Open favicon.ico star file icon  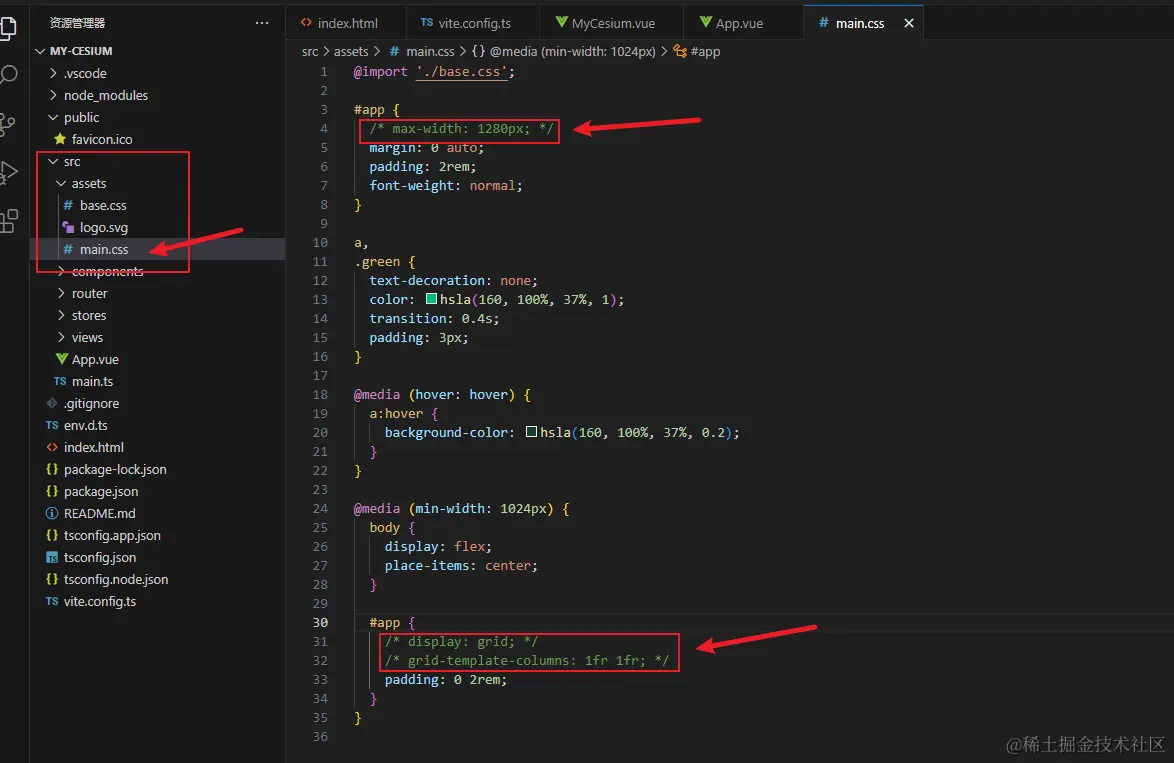click(x=60, y=139)
